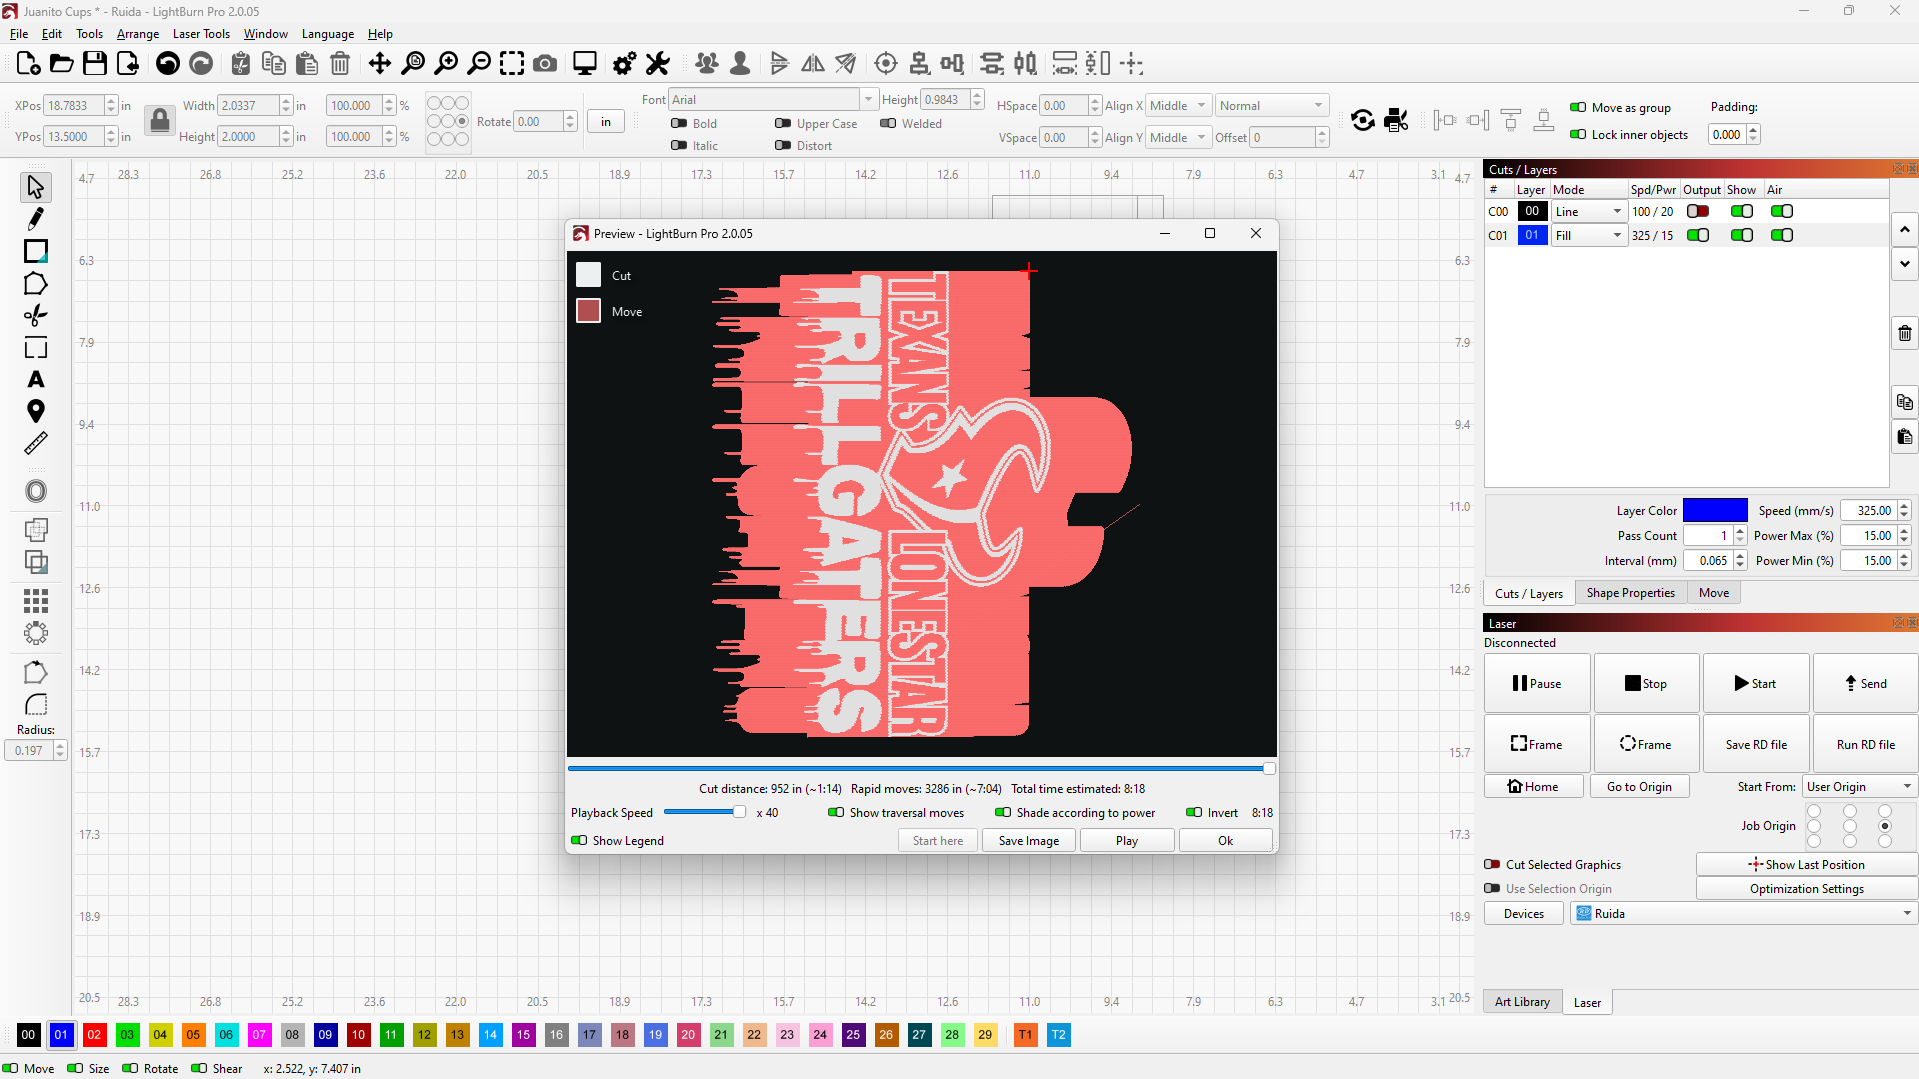
Task: Enable Cut Selected Graphics switch
Action: pos(1492,865)
